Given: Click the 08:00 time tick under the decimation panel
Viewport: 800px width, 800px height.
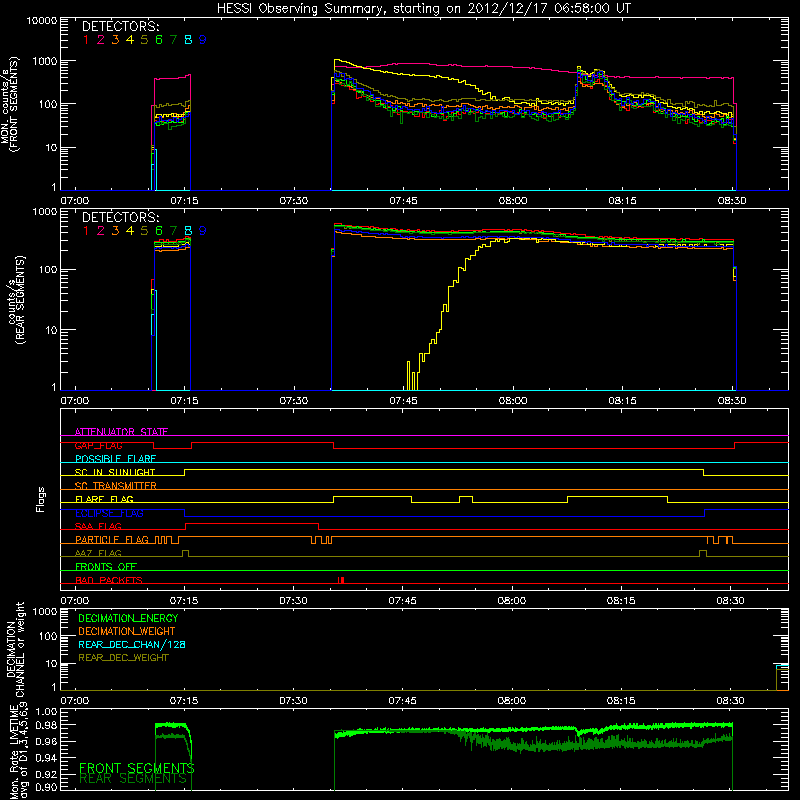Looking at the screenshot, I should click(x=512, y=701).
